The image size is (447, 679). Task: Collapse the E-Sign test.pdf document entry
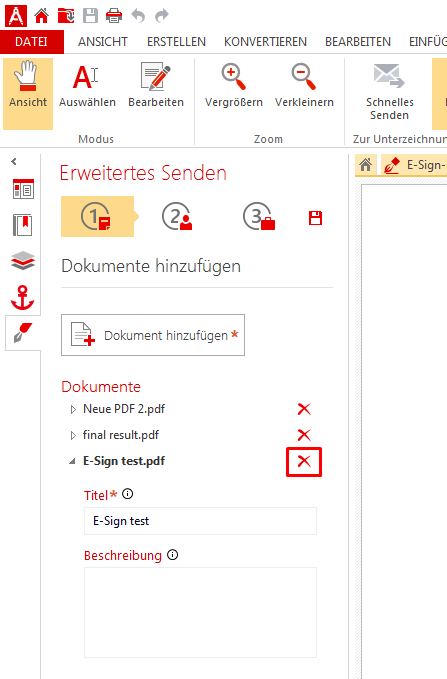[x=72, y=462]
